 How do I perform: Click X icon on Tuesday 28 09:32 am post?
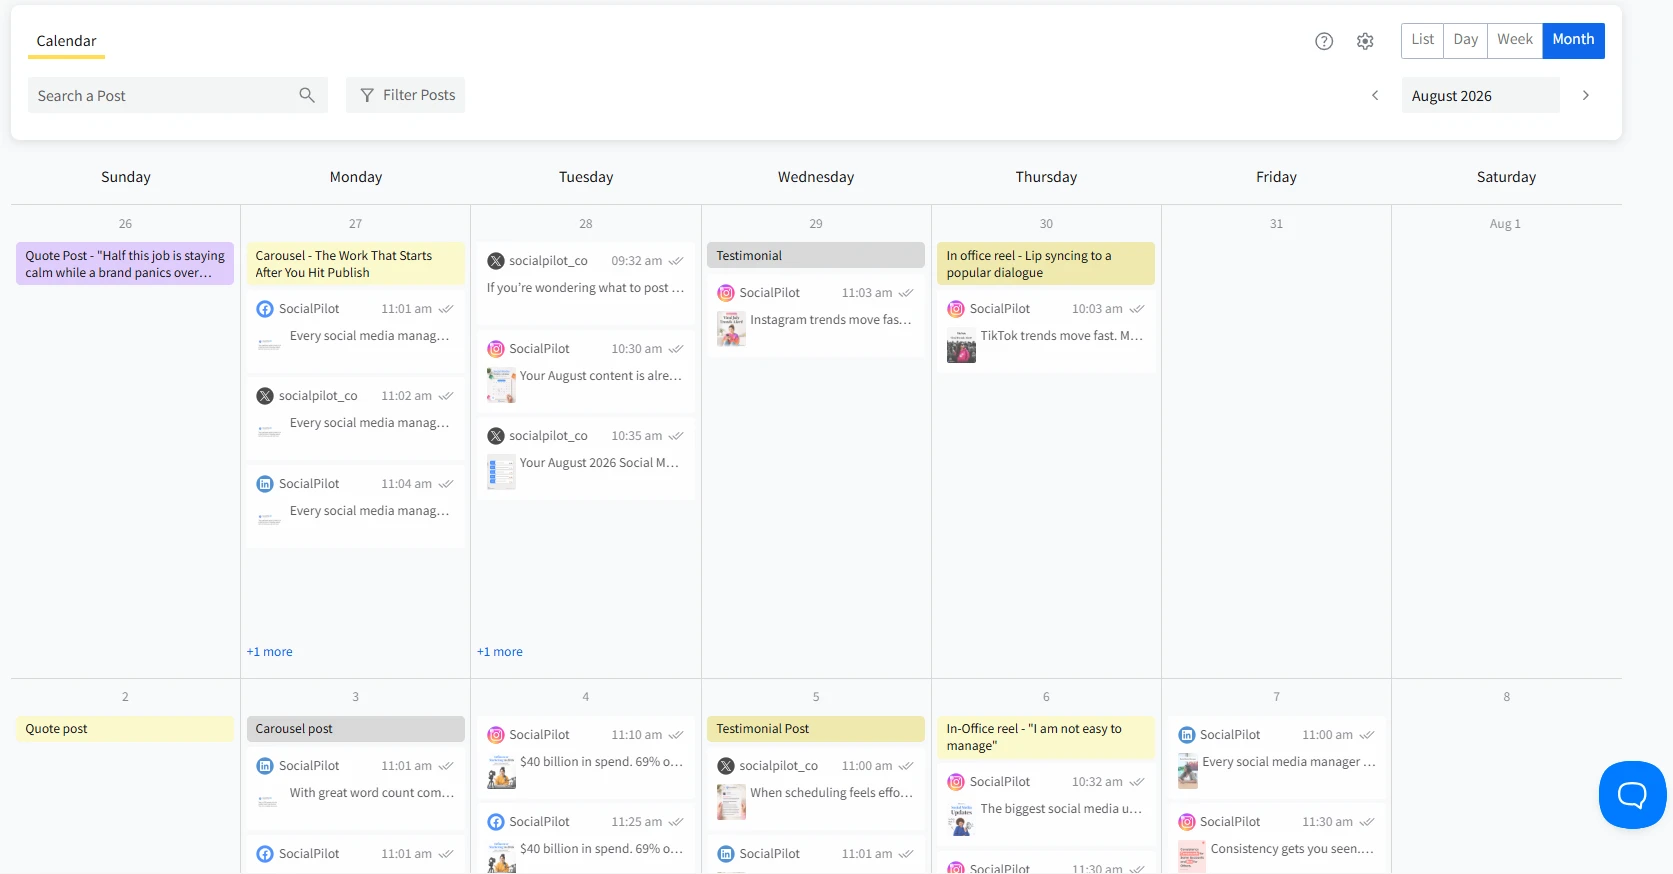pyautogui.click(x=495, y=261)
